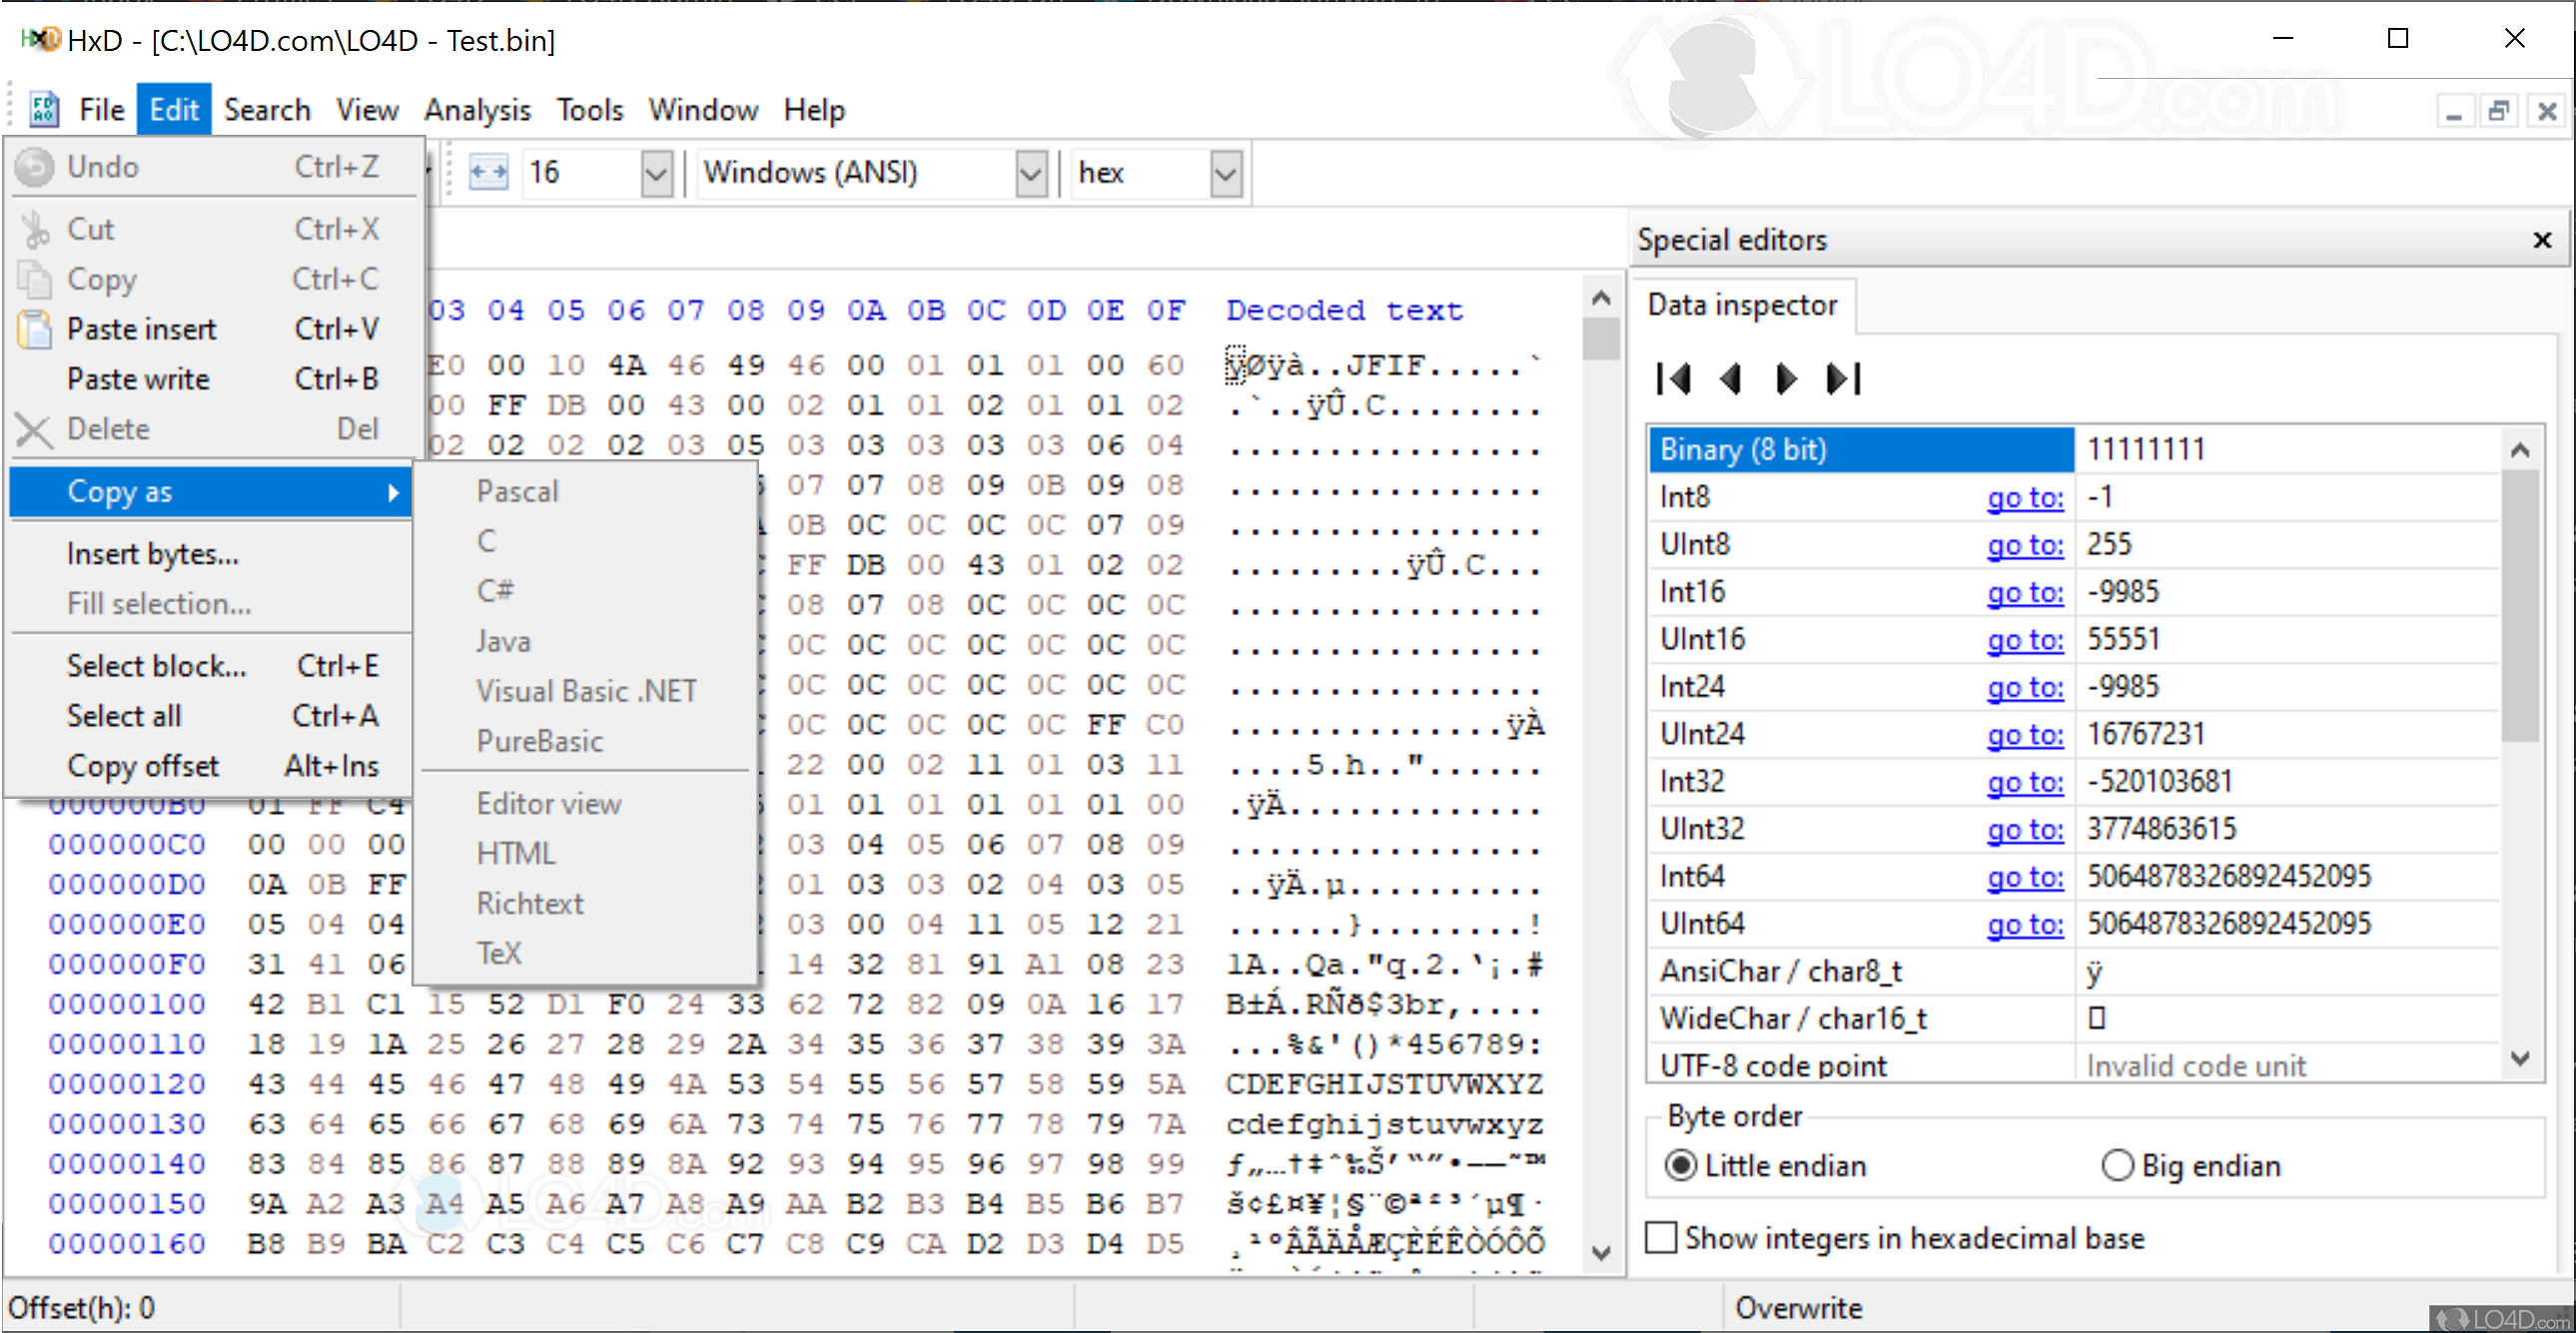
Task: Restore the inner document window
Action: 2498,111
